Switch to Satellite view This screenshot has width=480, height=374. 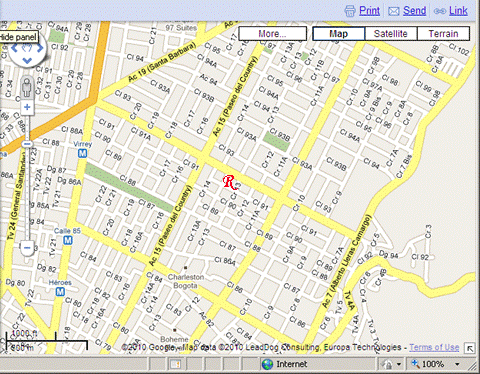pos(391,34)
